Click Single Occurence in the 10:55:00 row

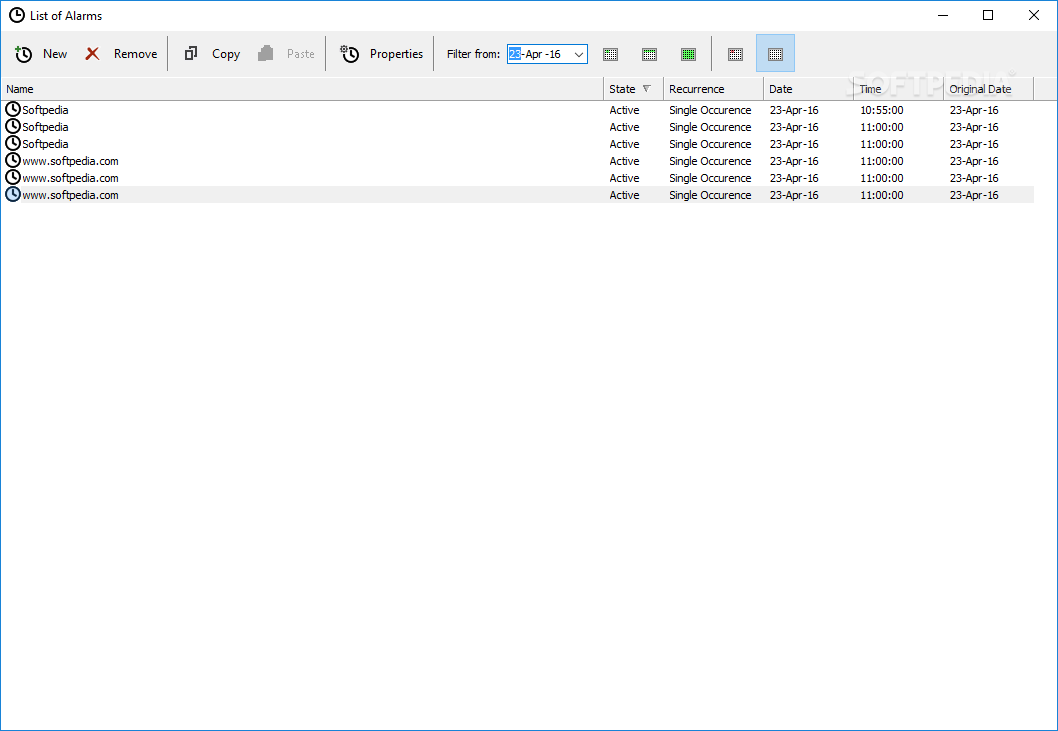tap(710, 110)
